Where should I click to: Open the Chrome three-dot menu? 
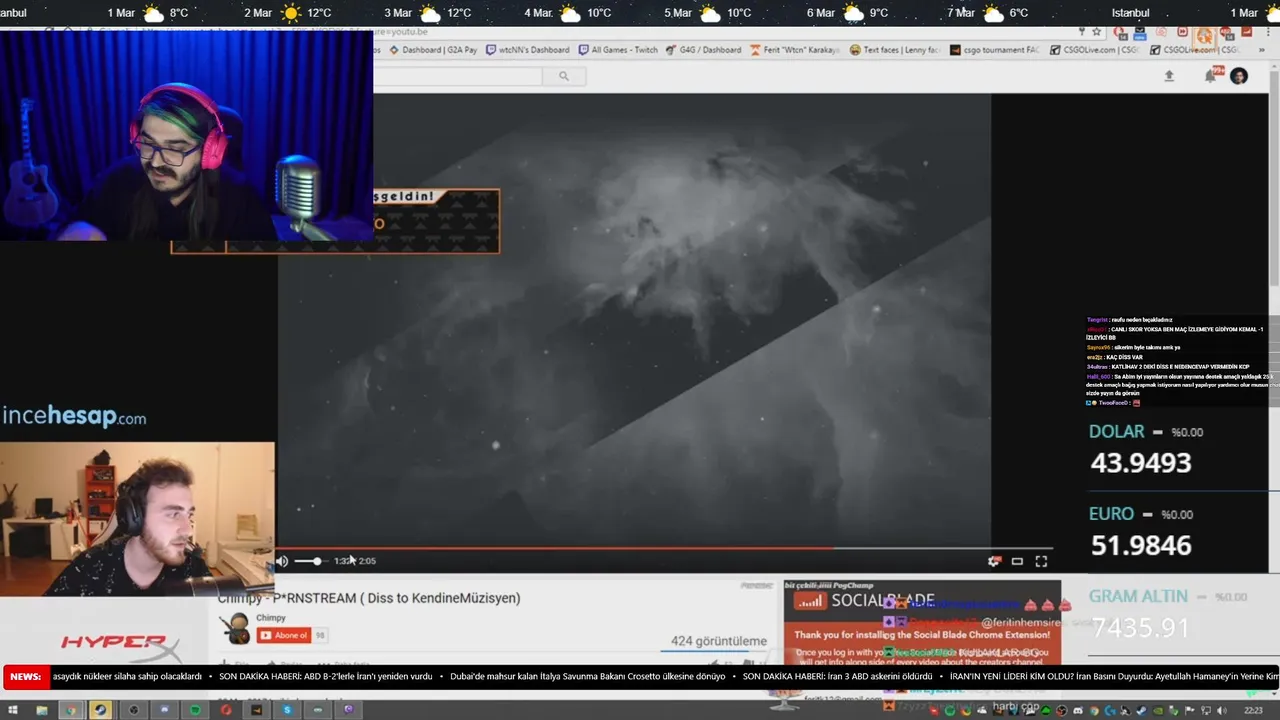(x=1267, y=33)
